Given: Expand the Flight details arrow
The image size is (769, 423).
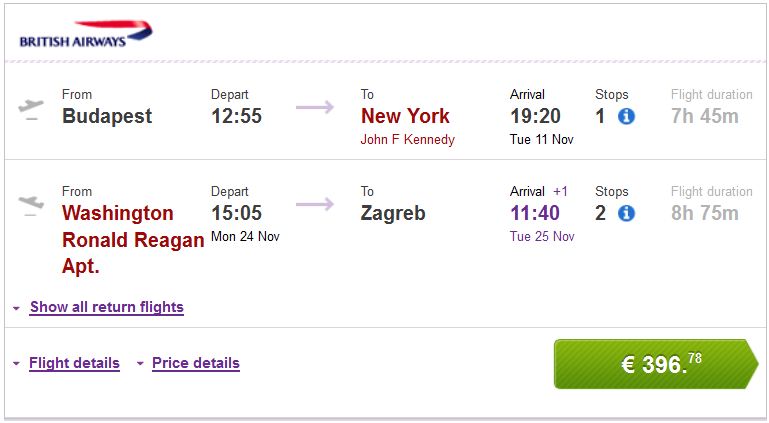Looking at the screenshot, I should (x=17, y=364).
